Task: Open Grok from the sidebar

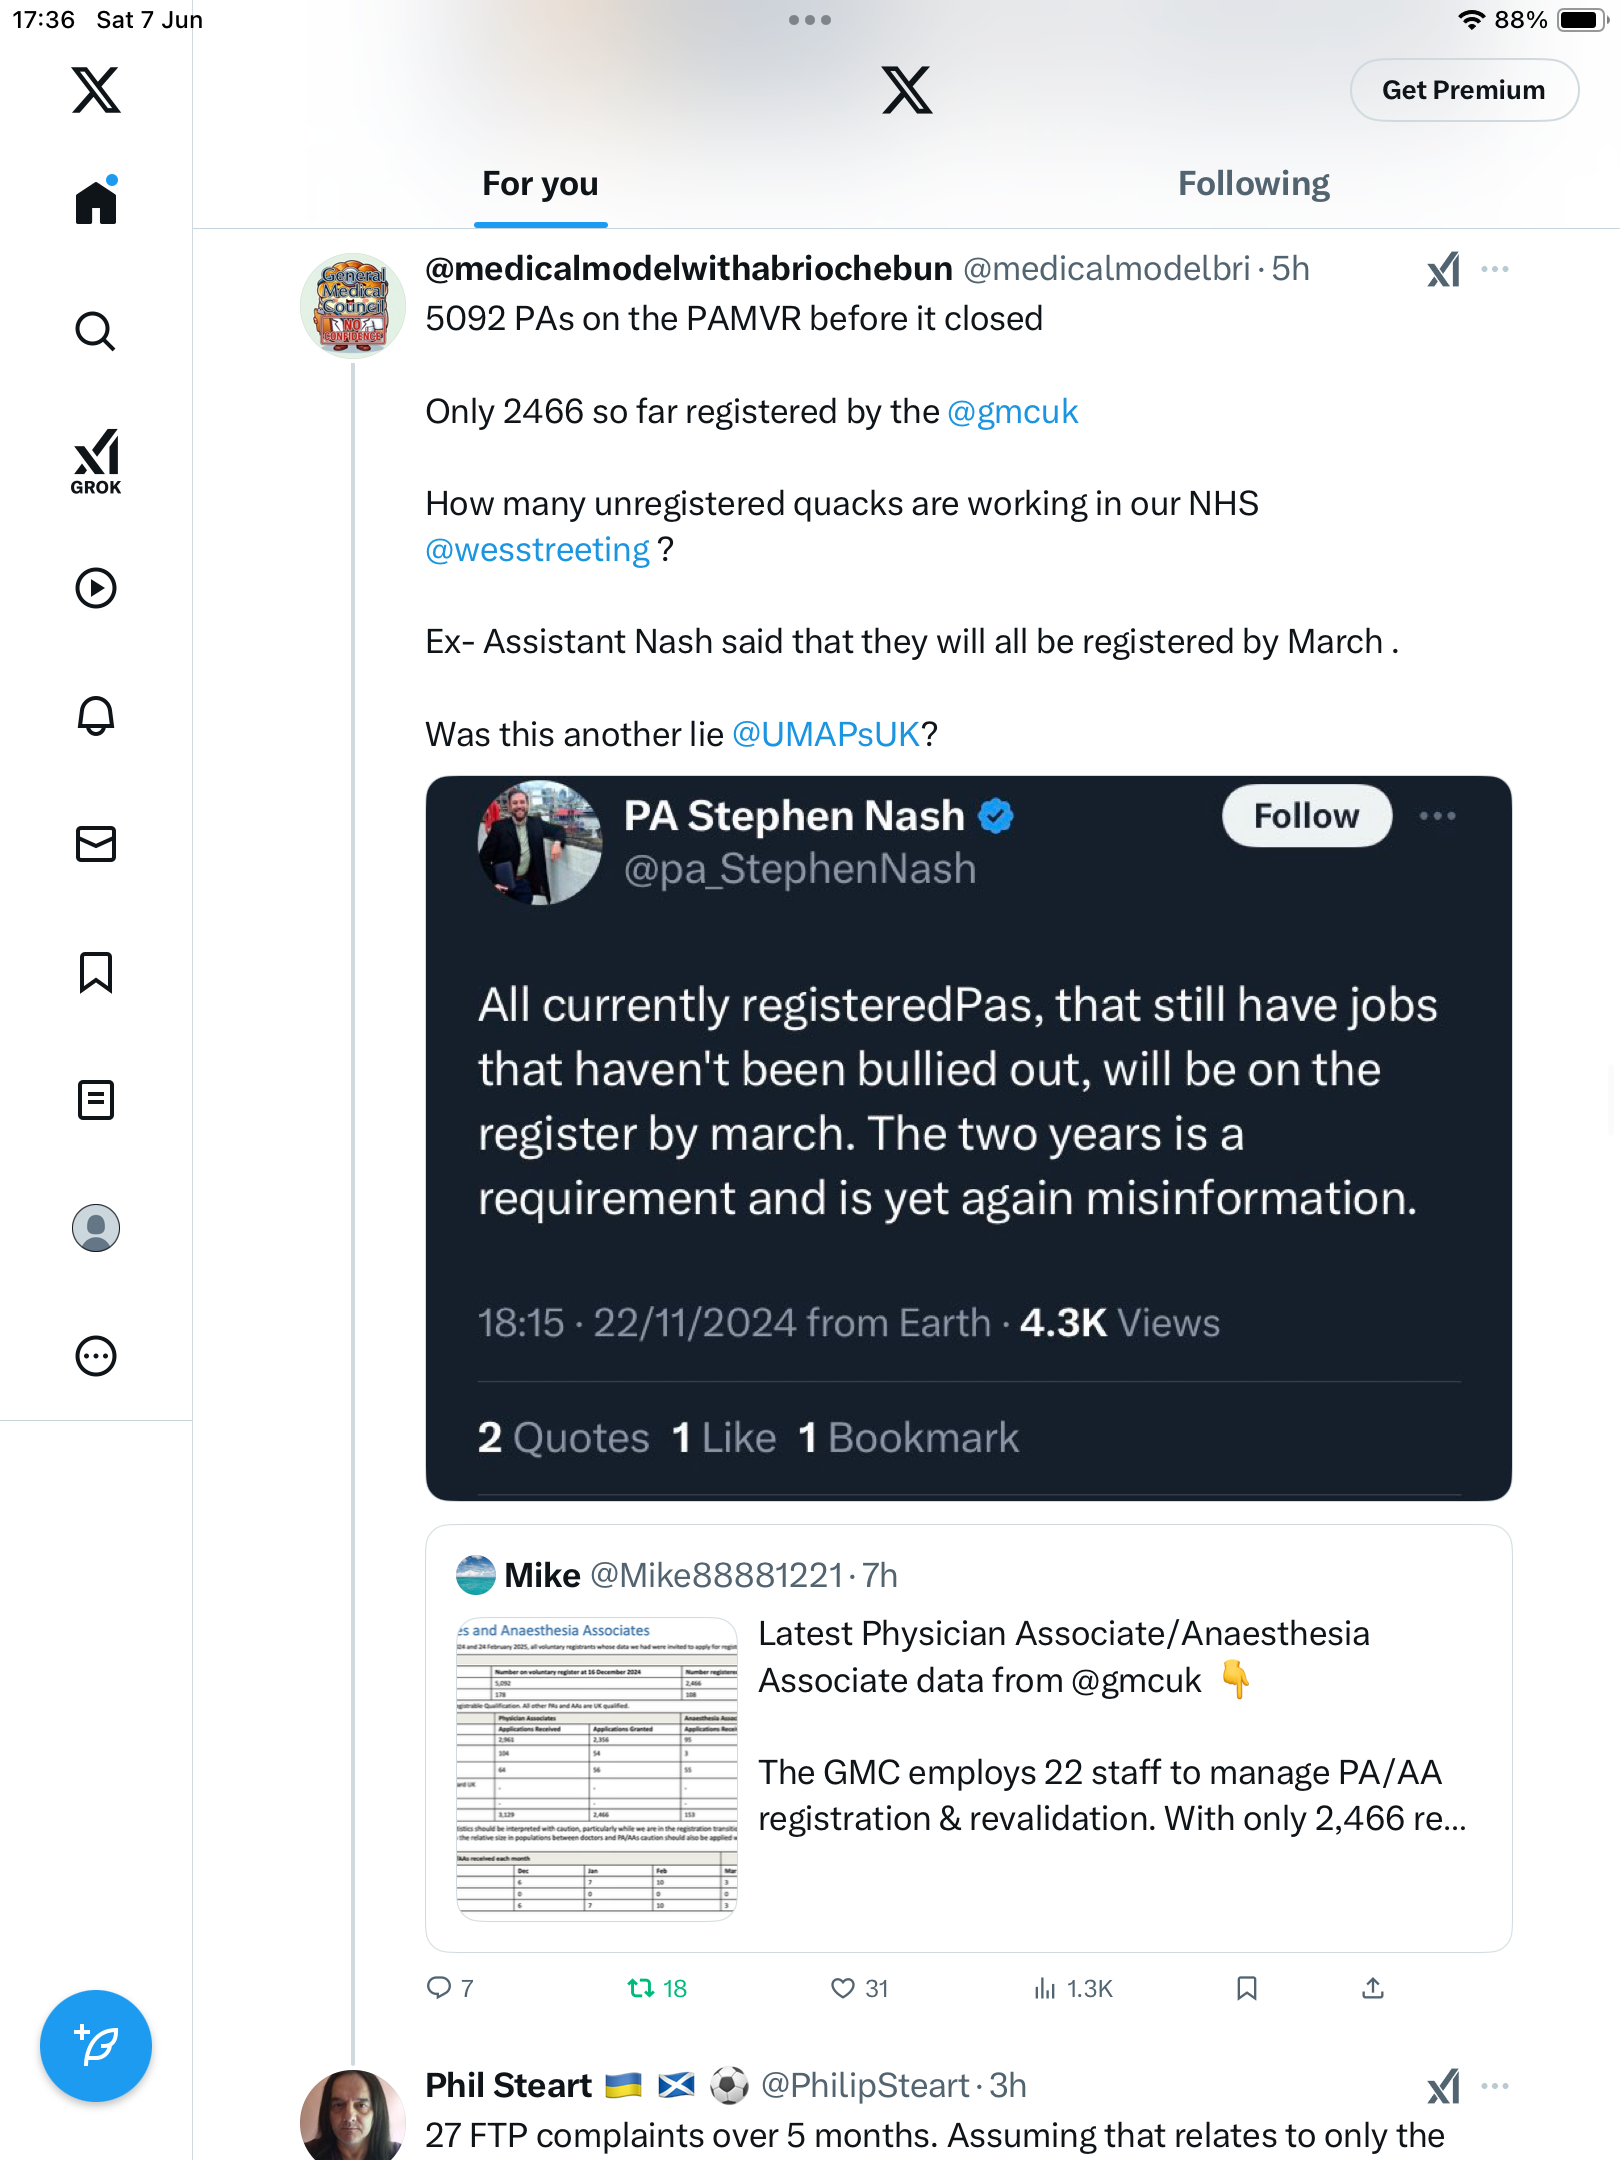Action: pos(96,462)
